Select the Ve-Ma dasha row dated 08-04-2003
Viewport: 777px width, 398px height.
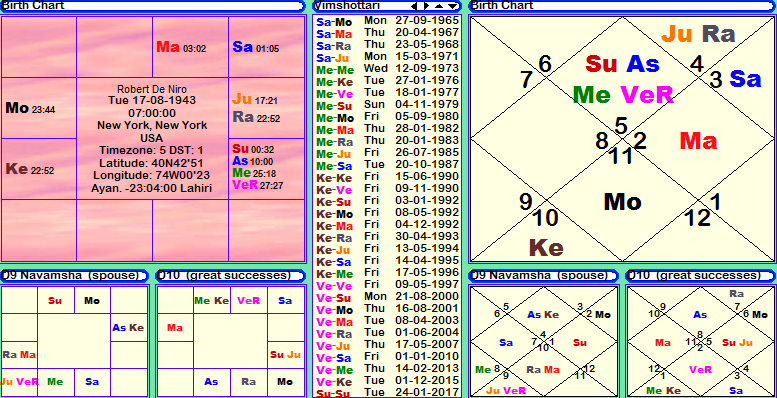tap(387, 321)
